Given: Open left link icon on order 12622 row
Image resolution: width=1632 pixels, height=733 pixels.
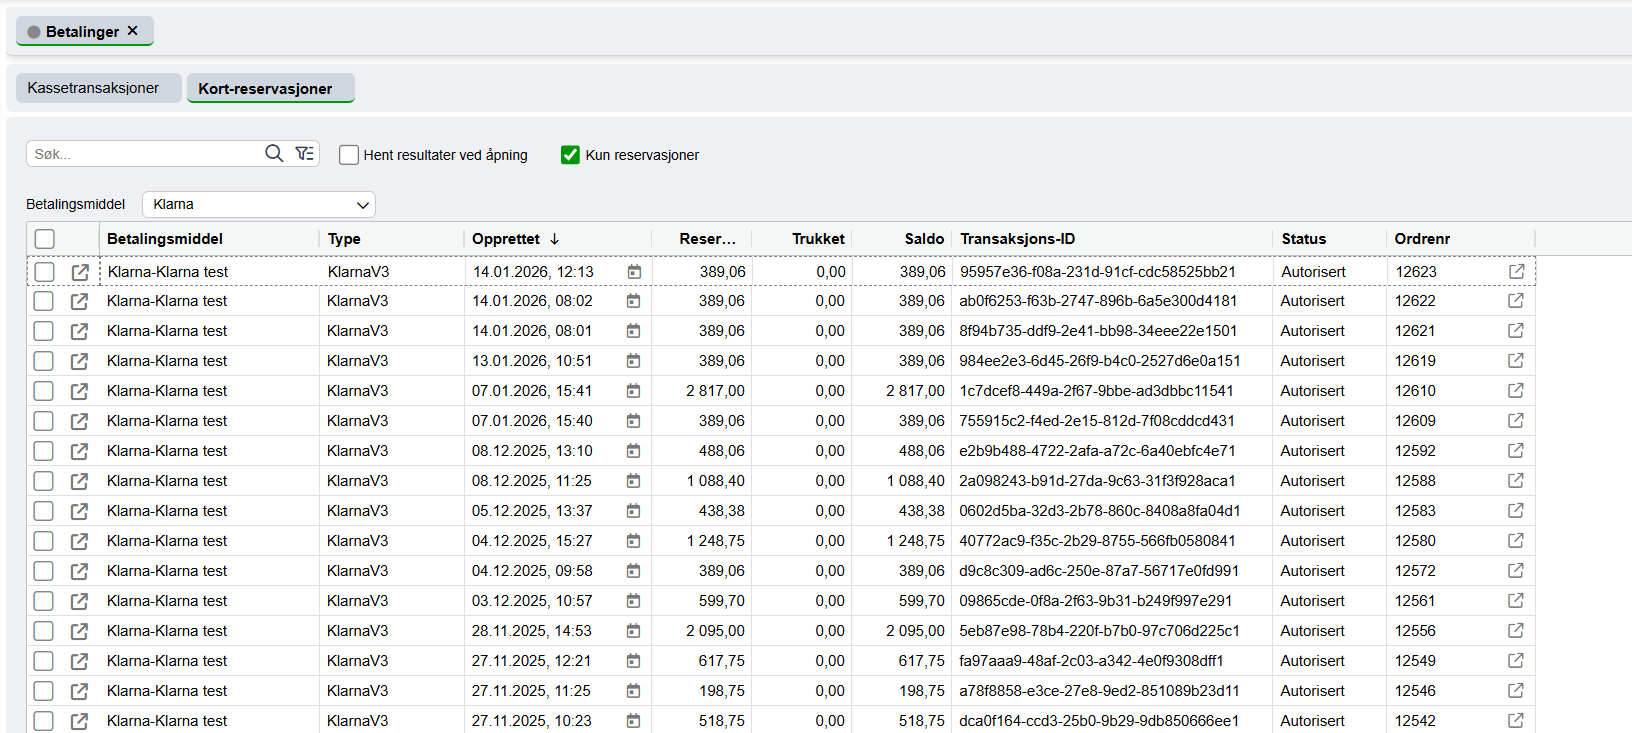Looking at the screenshot, I should point(79,301).
